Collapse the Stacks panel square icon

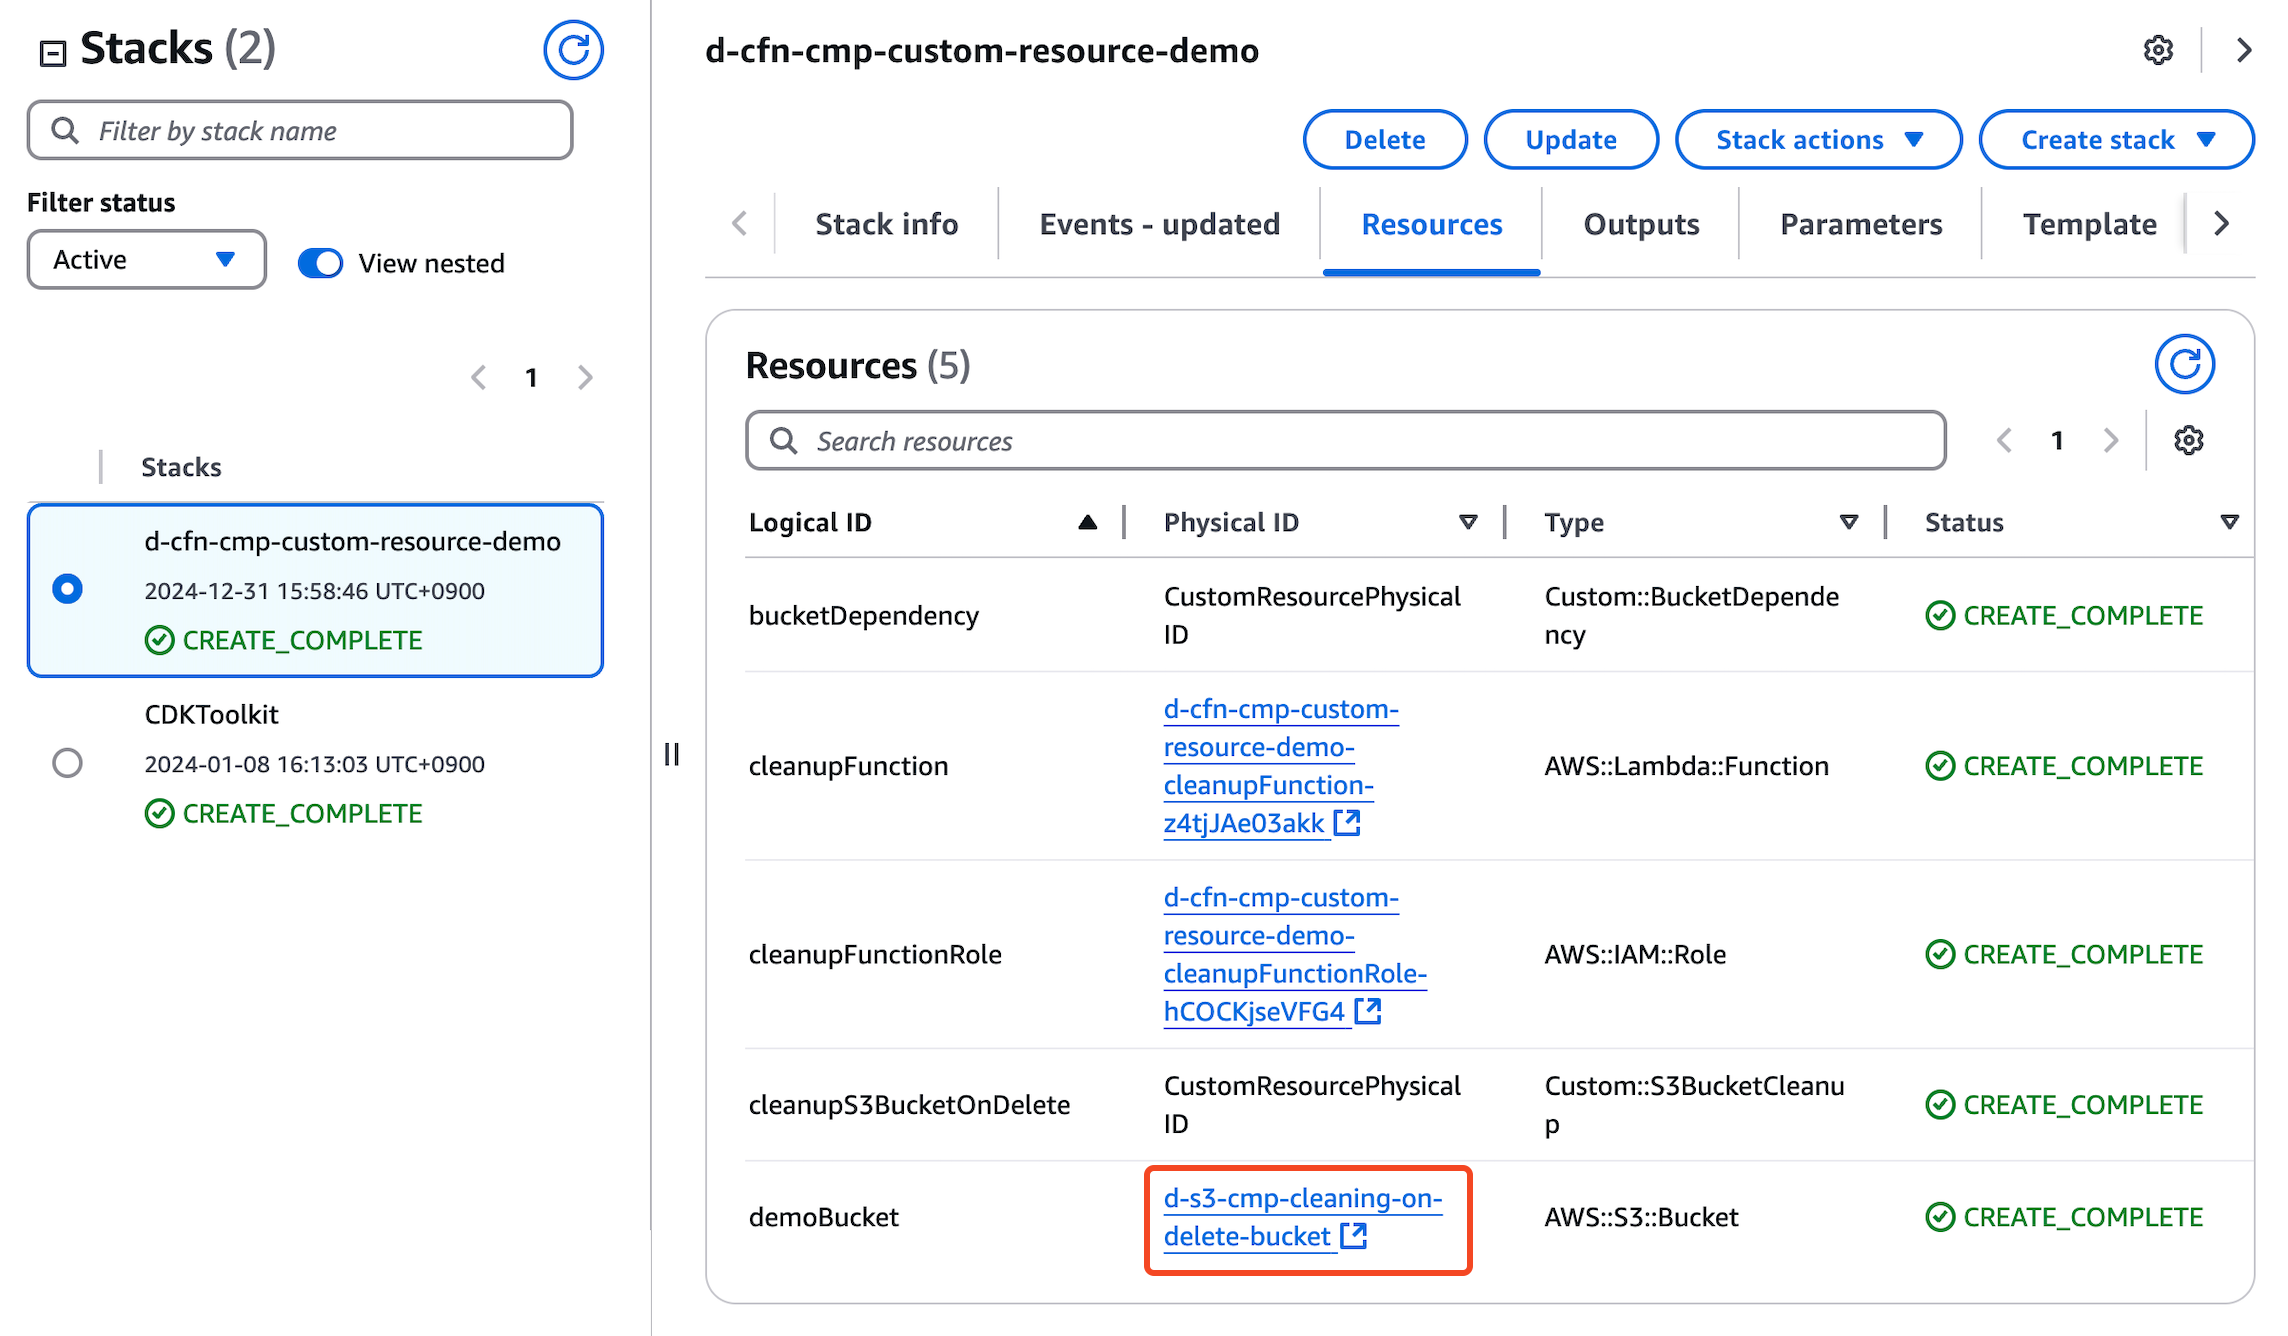pyautogui.click(x=52, y=52)
